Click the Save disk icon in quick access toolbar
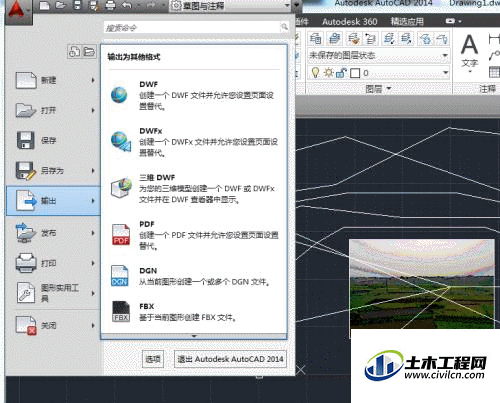Viewport: 500px width, 403px height. (77, 5)
